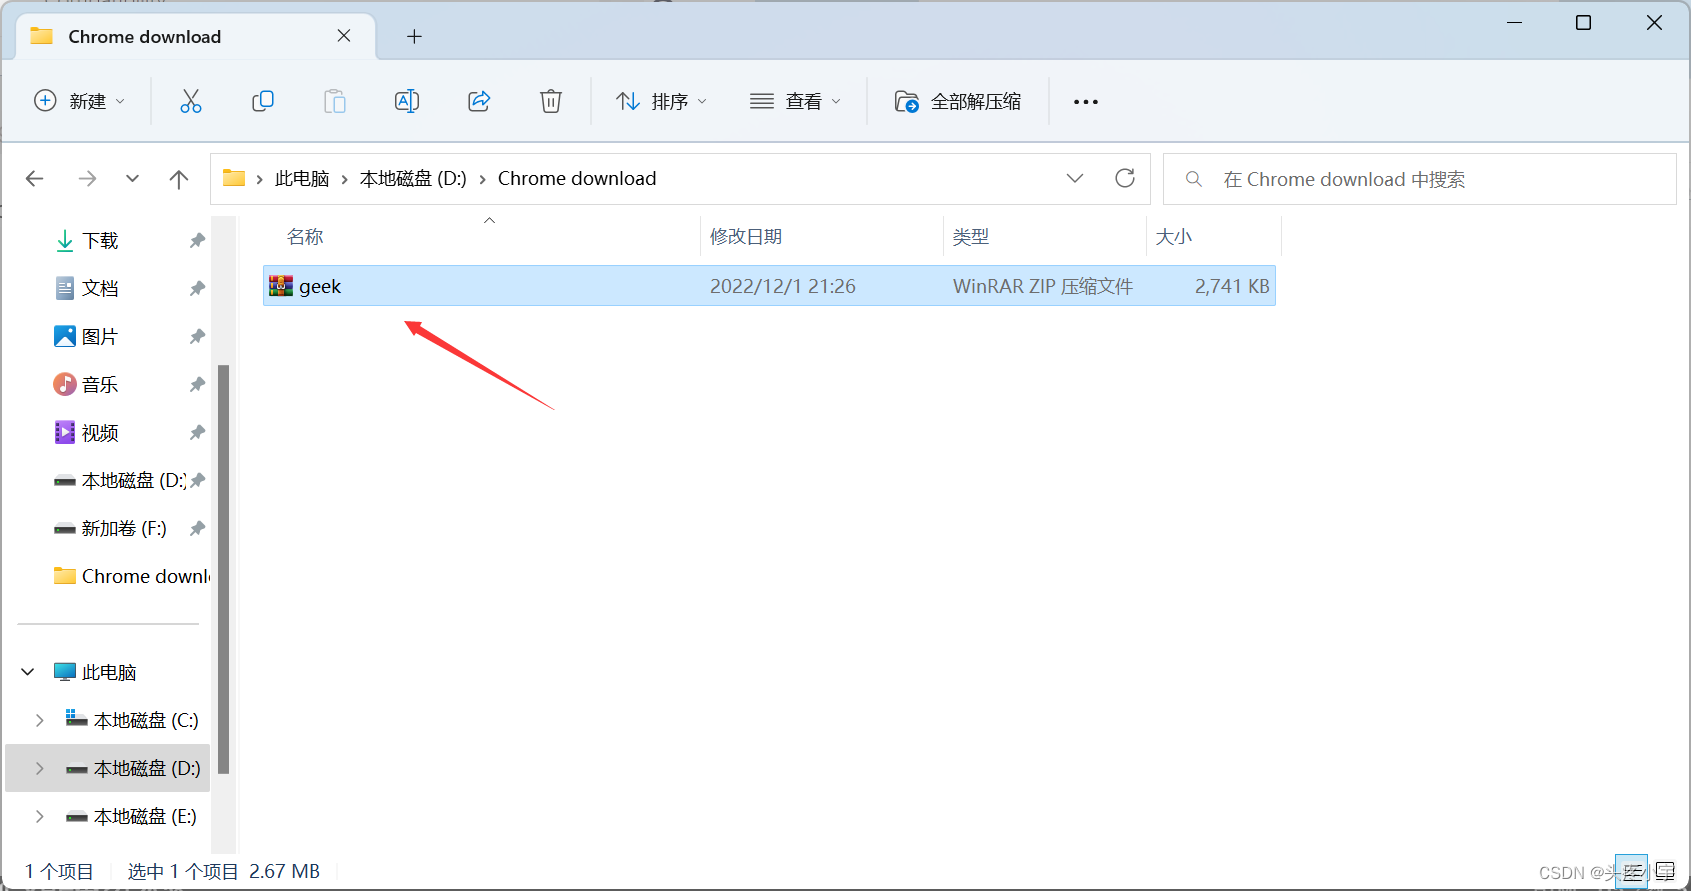Click the pin icon beside 文档
1691x891 pixels.
pyautogui.click(x=197, y=289)
